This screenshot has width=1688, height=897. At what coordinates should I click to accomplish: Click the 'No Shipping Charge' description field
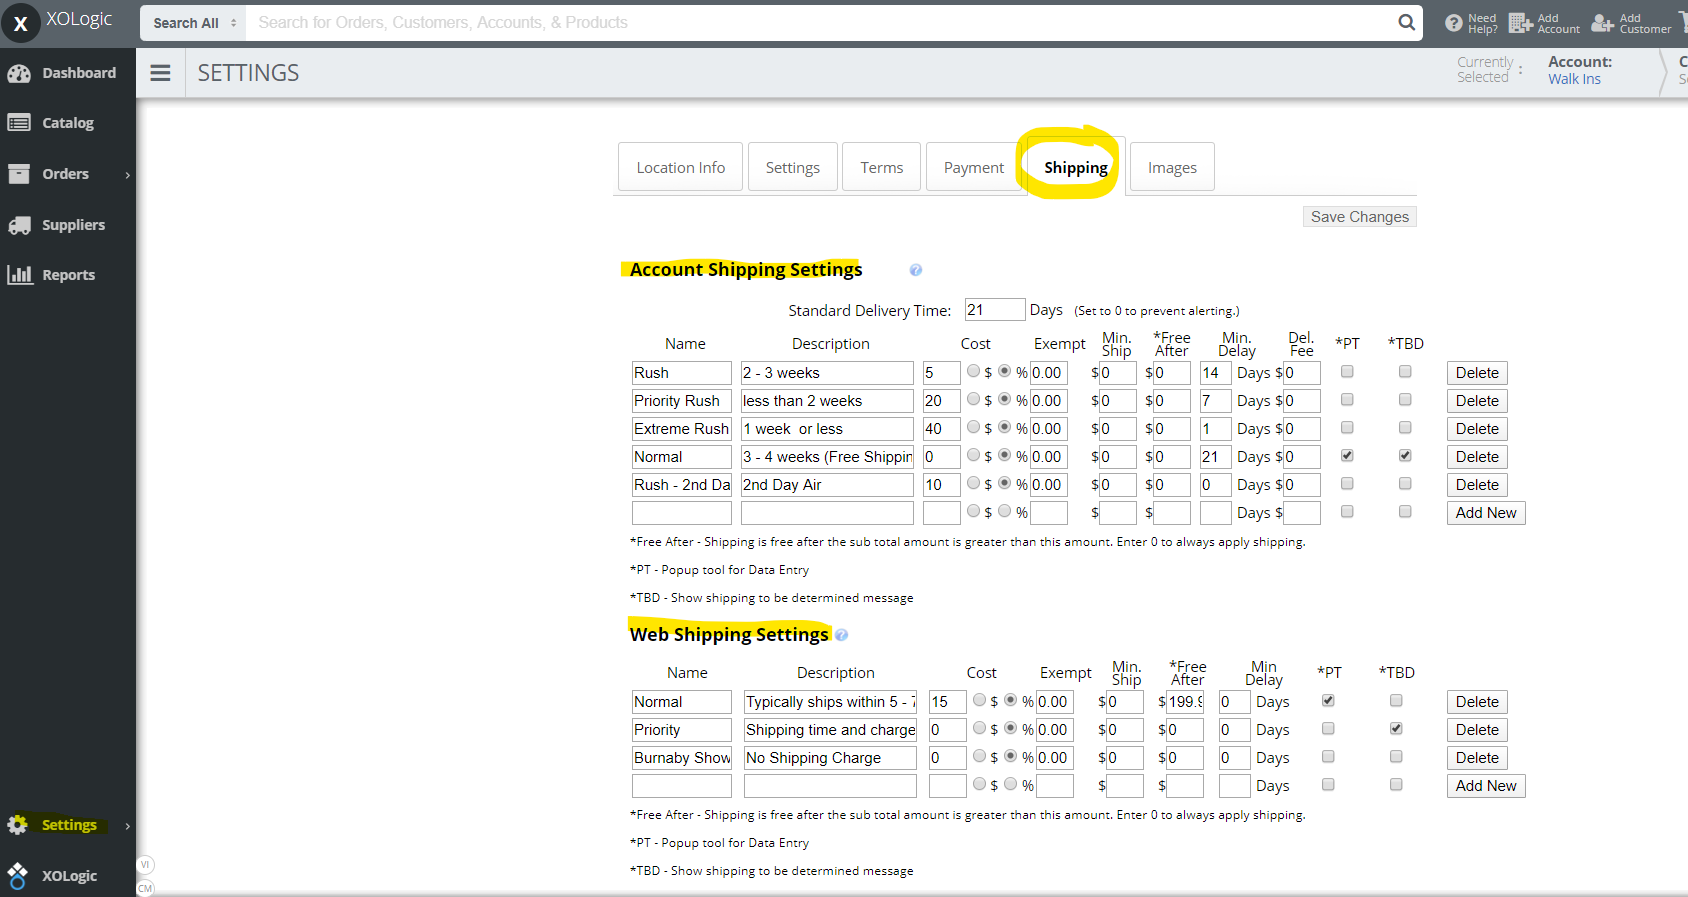coord(830,758)
